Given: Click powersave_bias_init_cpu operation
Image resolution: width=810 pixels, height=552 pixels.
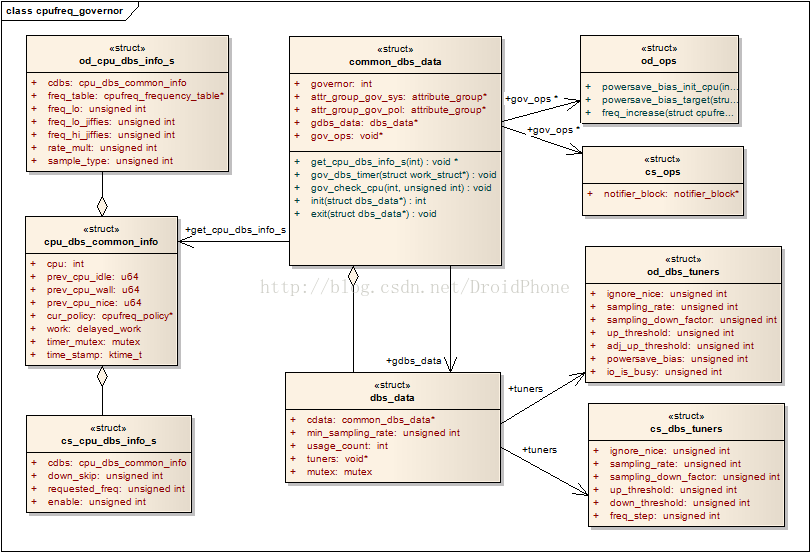Looking at the screenshot, I should click(669, 87).
